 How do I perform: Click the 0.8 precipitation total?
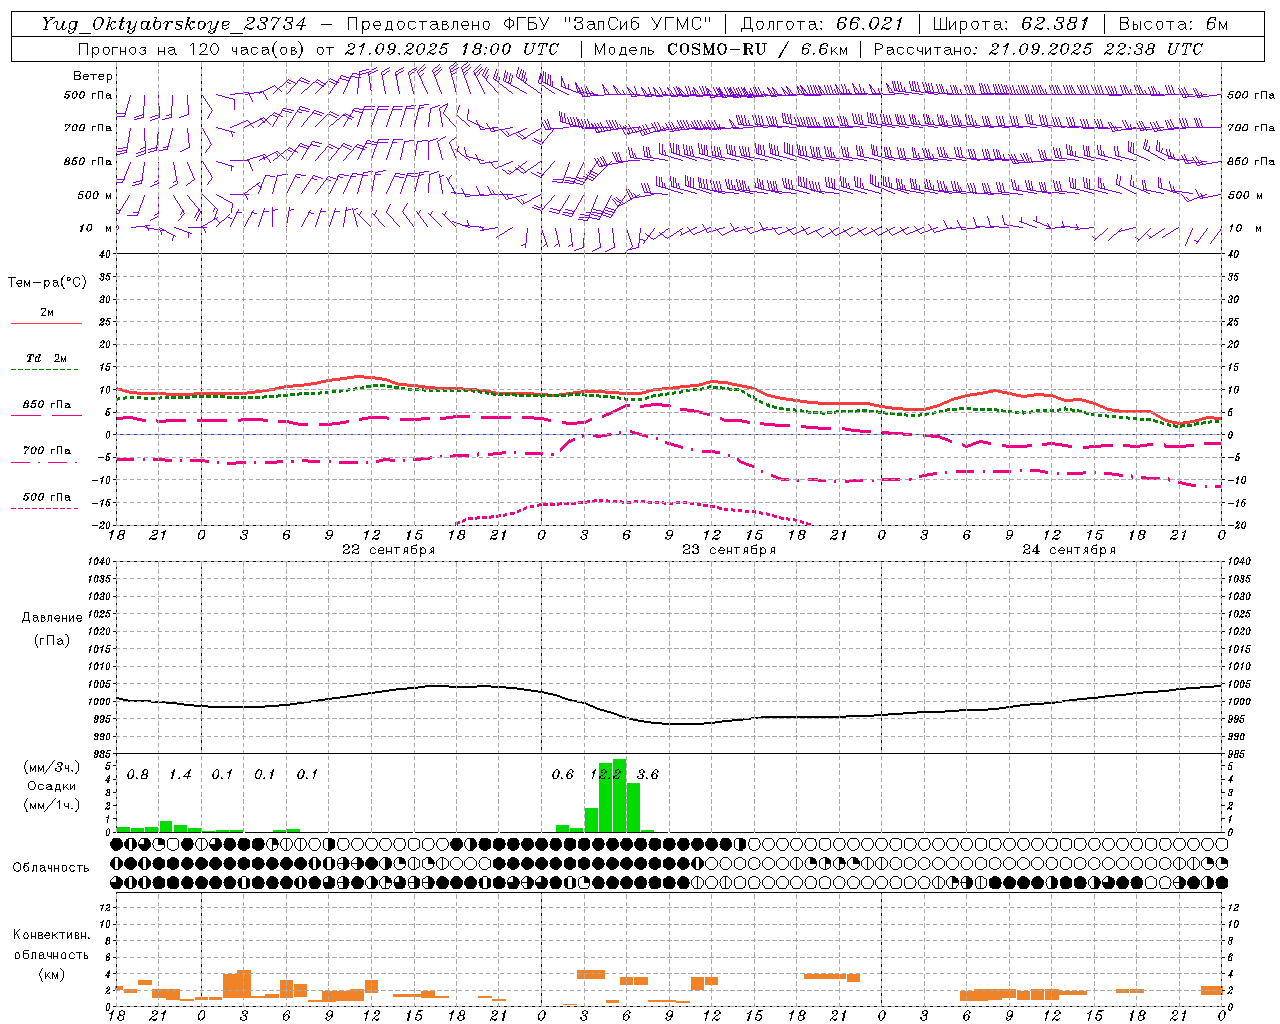pyautogui.click(x=138, y=775)
